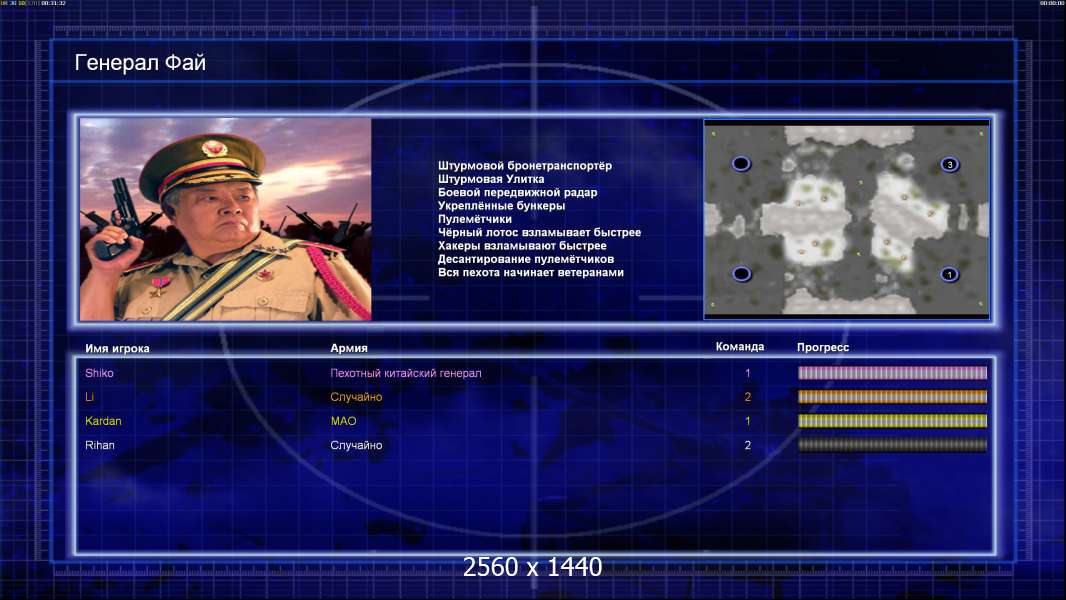1066x600 pixels.
Task: Click Десантирование пулемётчиков ability line
Action: (526, 259)
